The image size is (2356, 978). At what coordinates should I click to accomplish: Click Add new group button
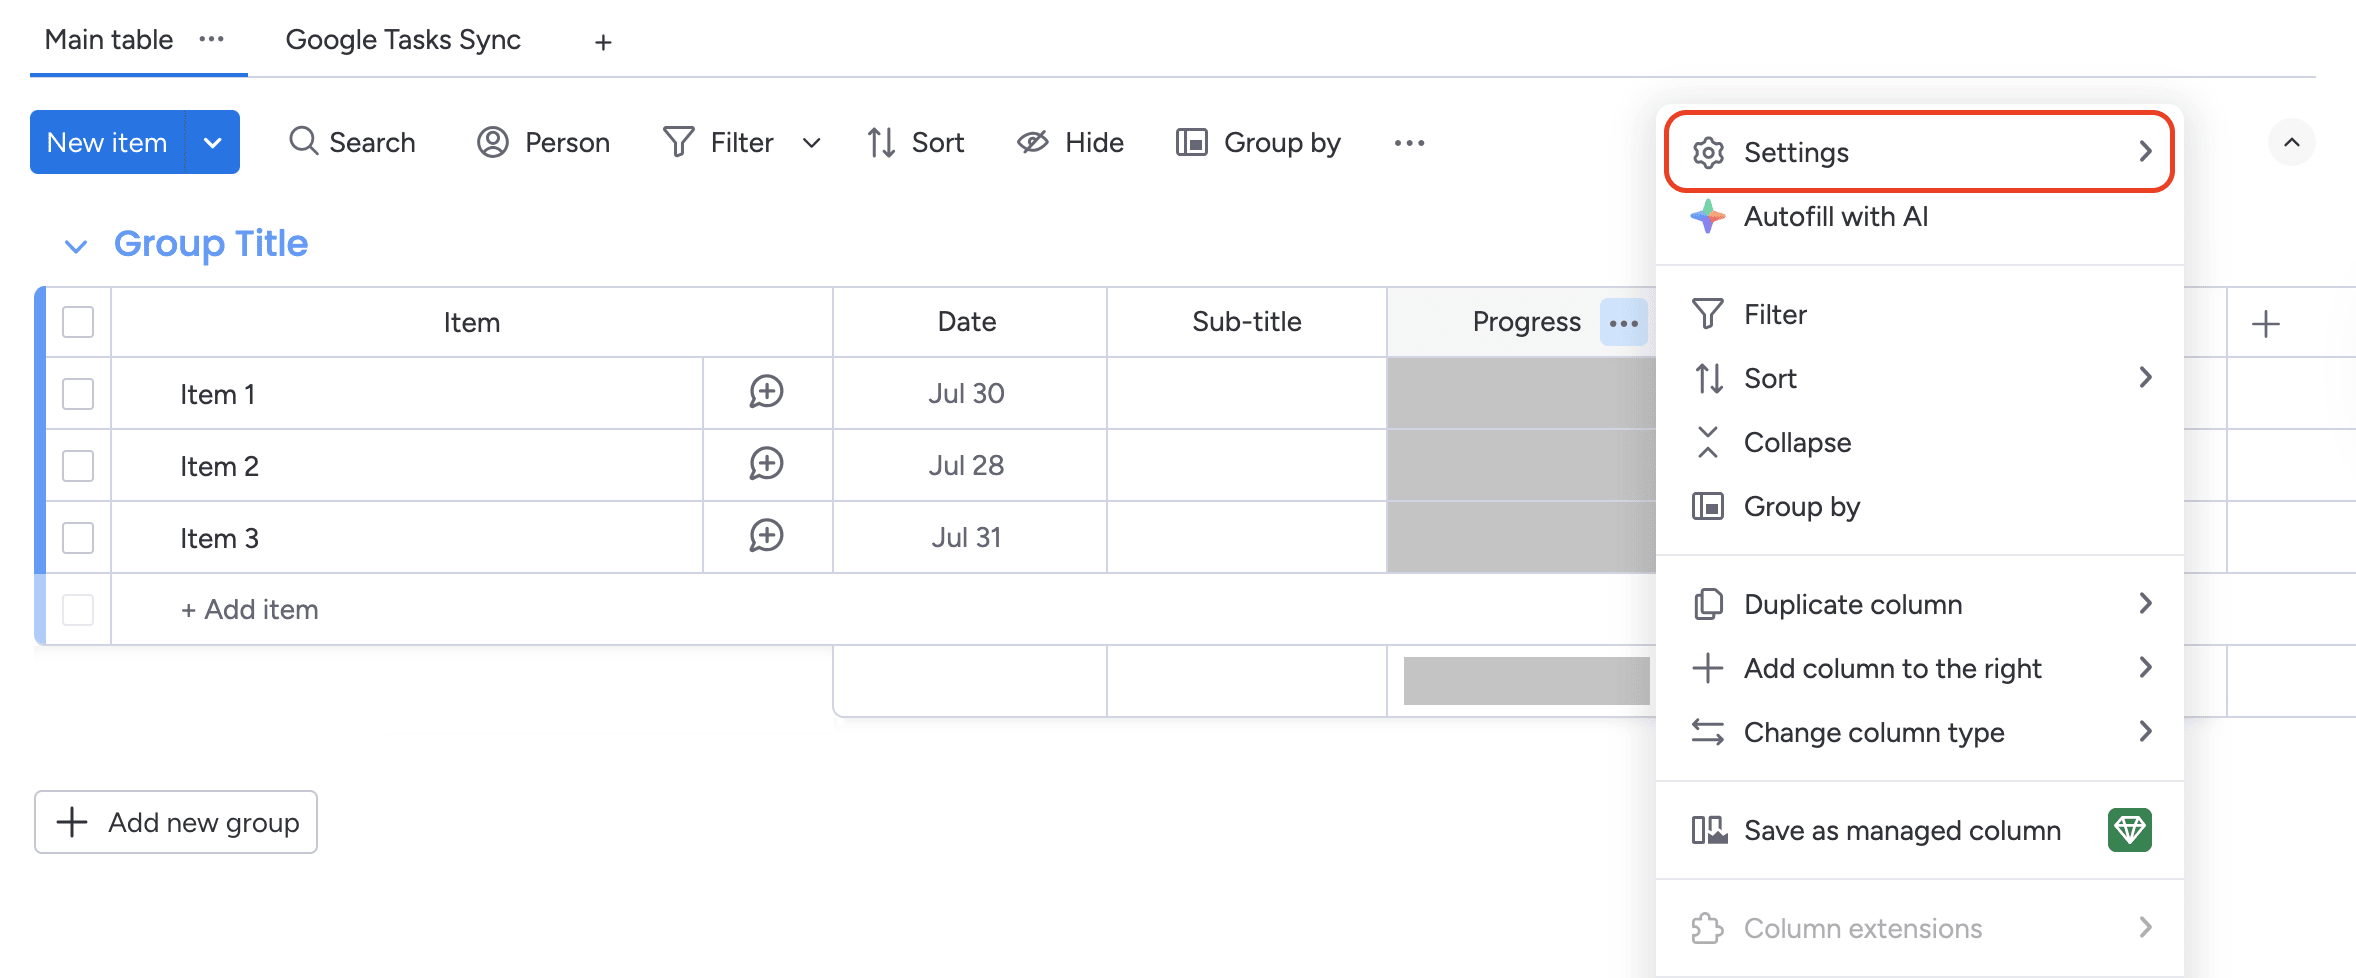176,822
